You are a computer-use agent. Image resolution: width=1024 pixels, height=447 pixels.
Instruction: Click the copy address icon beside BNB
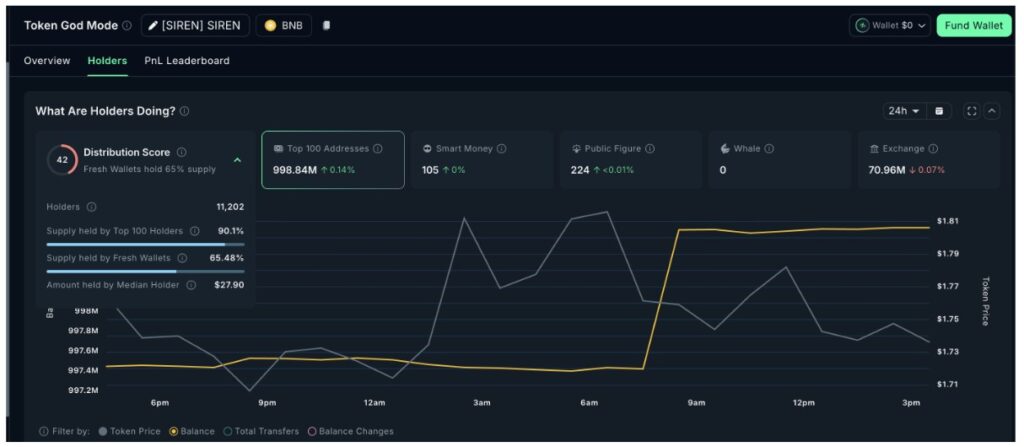pyautogui.click(x=326, y=26)
